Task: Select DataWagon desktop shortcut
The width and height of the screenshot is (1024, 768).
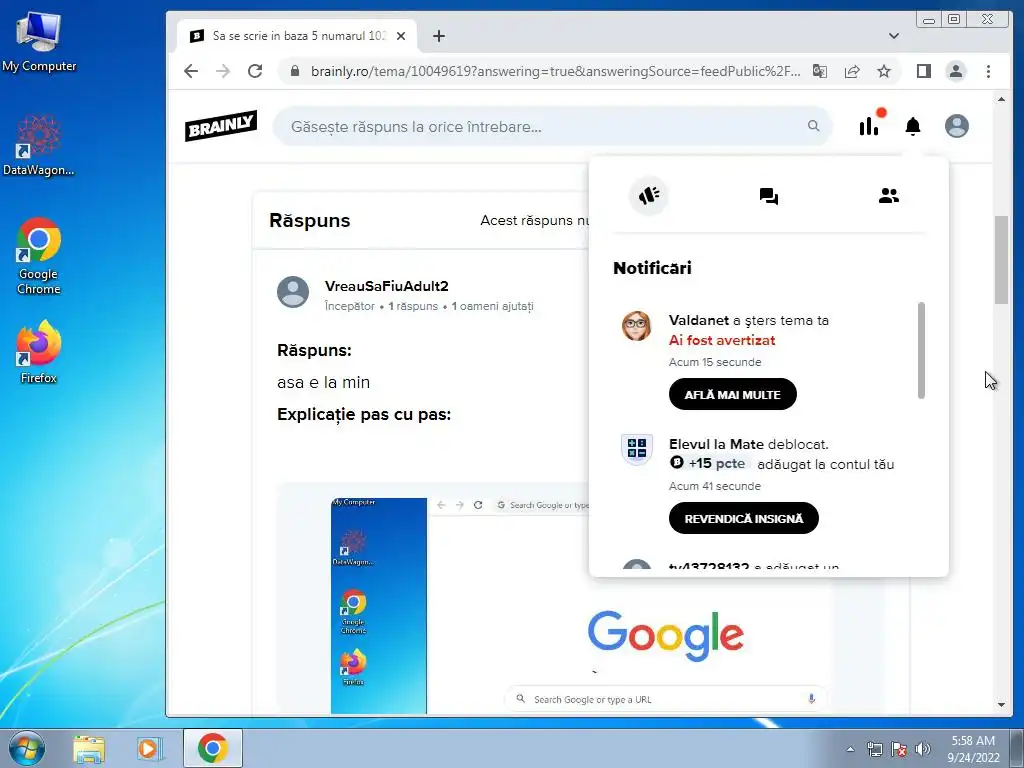Action: click(39, 145)
